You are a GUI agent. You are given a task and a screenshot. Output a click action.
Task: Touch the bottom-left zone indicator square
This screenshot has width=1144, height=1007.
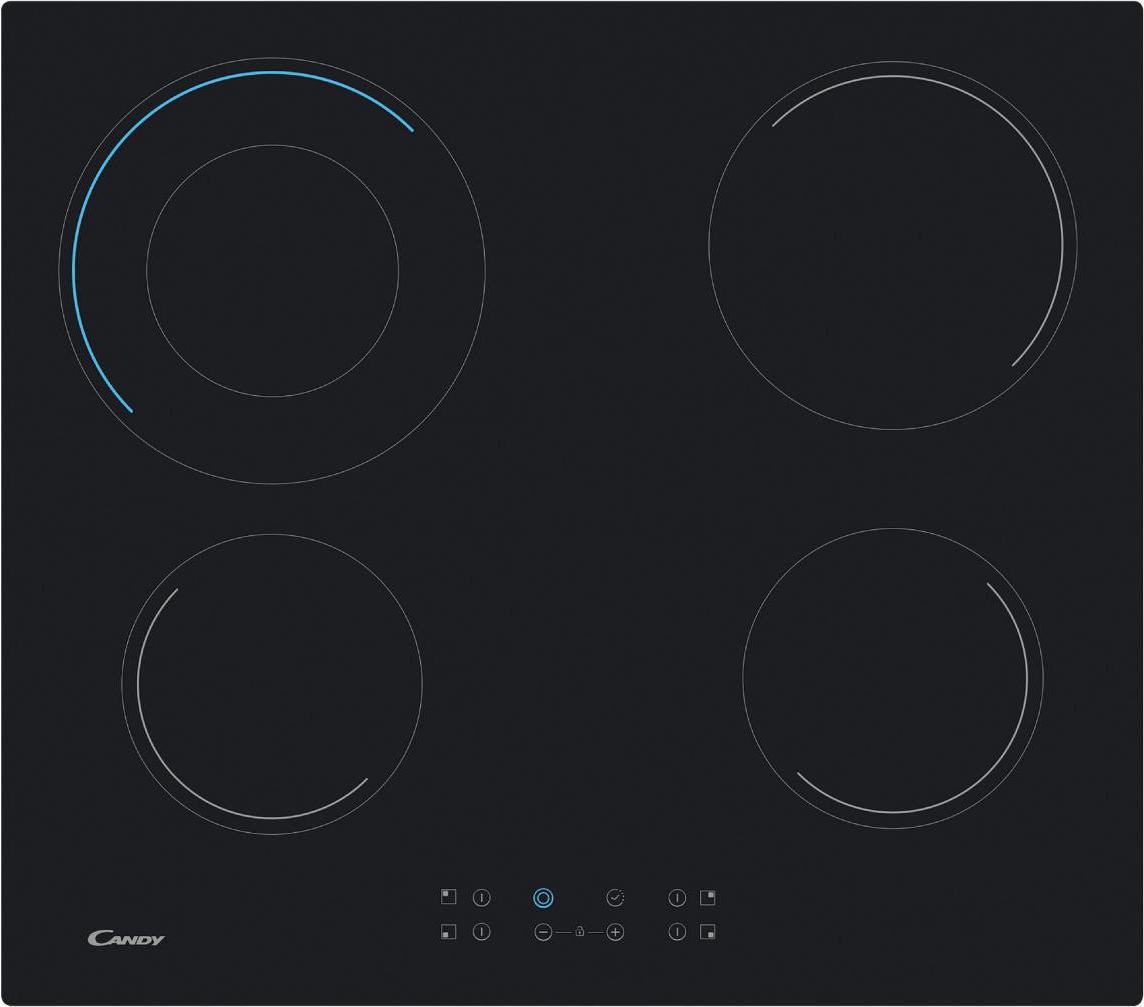(449, 932)
